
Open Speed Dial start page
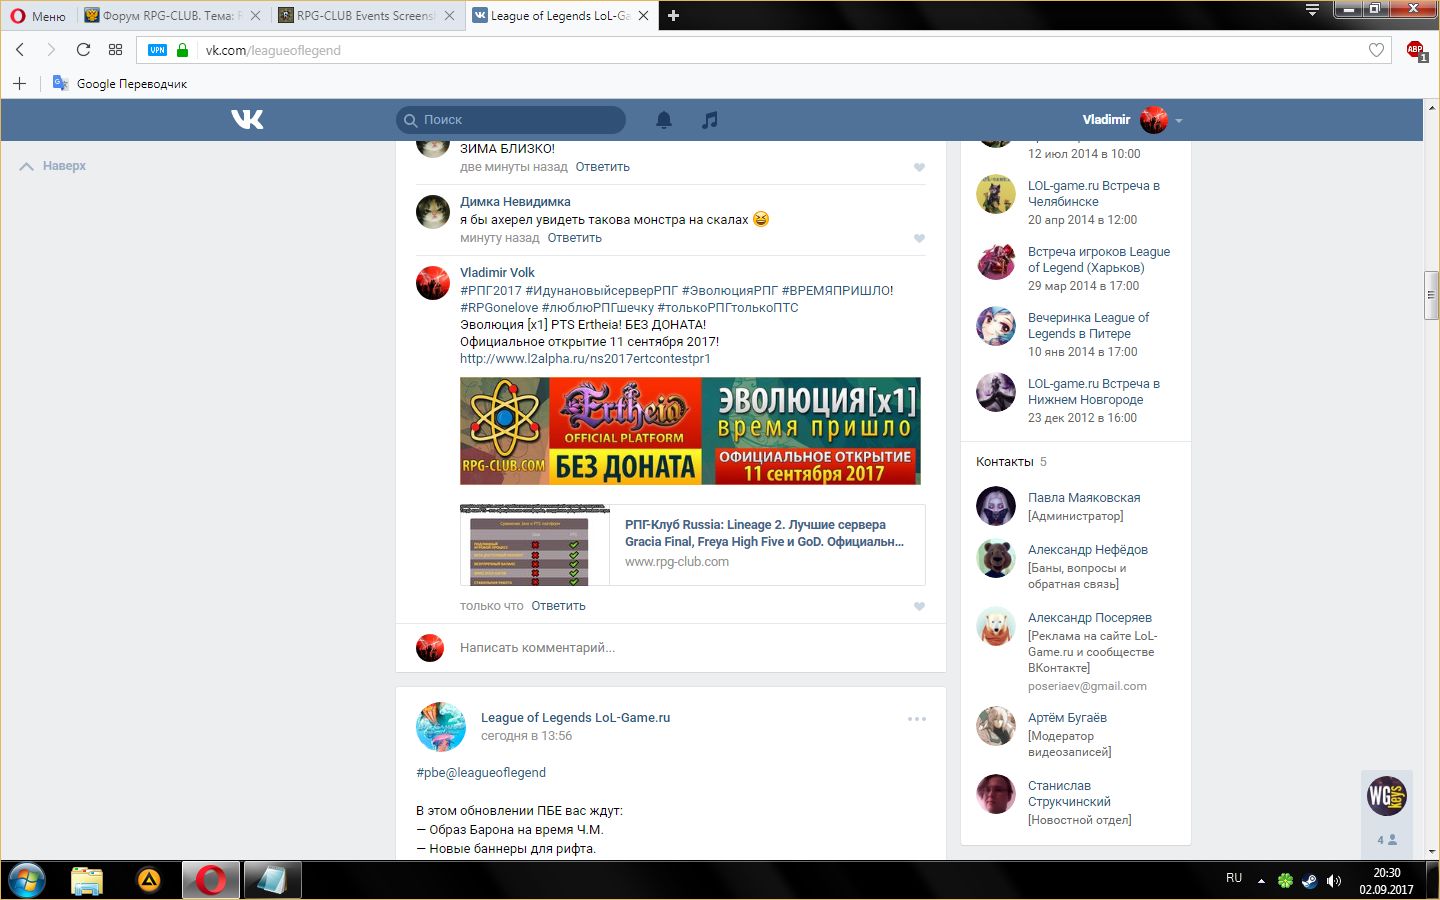pos(115,50)
